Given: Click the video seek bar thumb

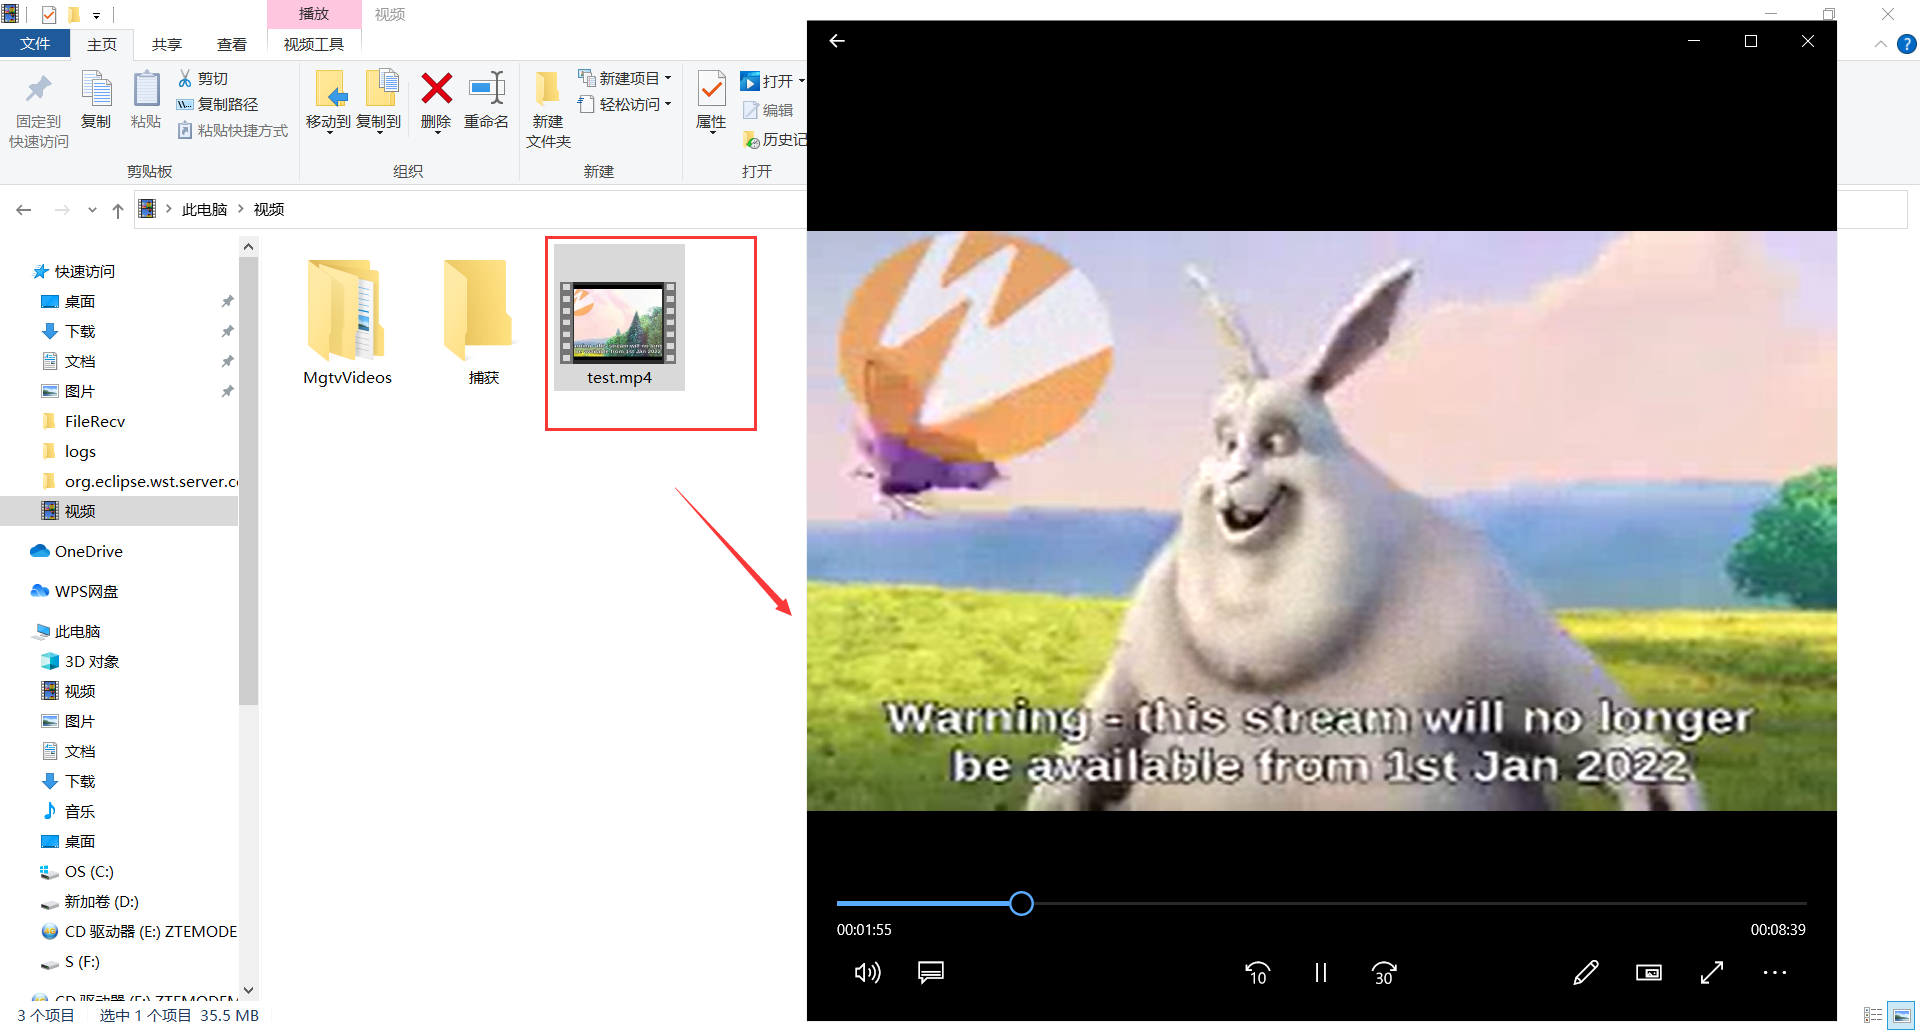Looking at the screenshot, I should (1021, 904).
